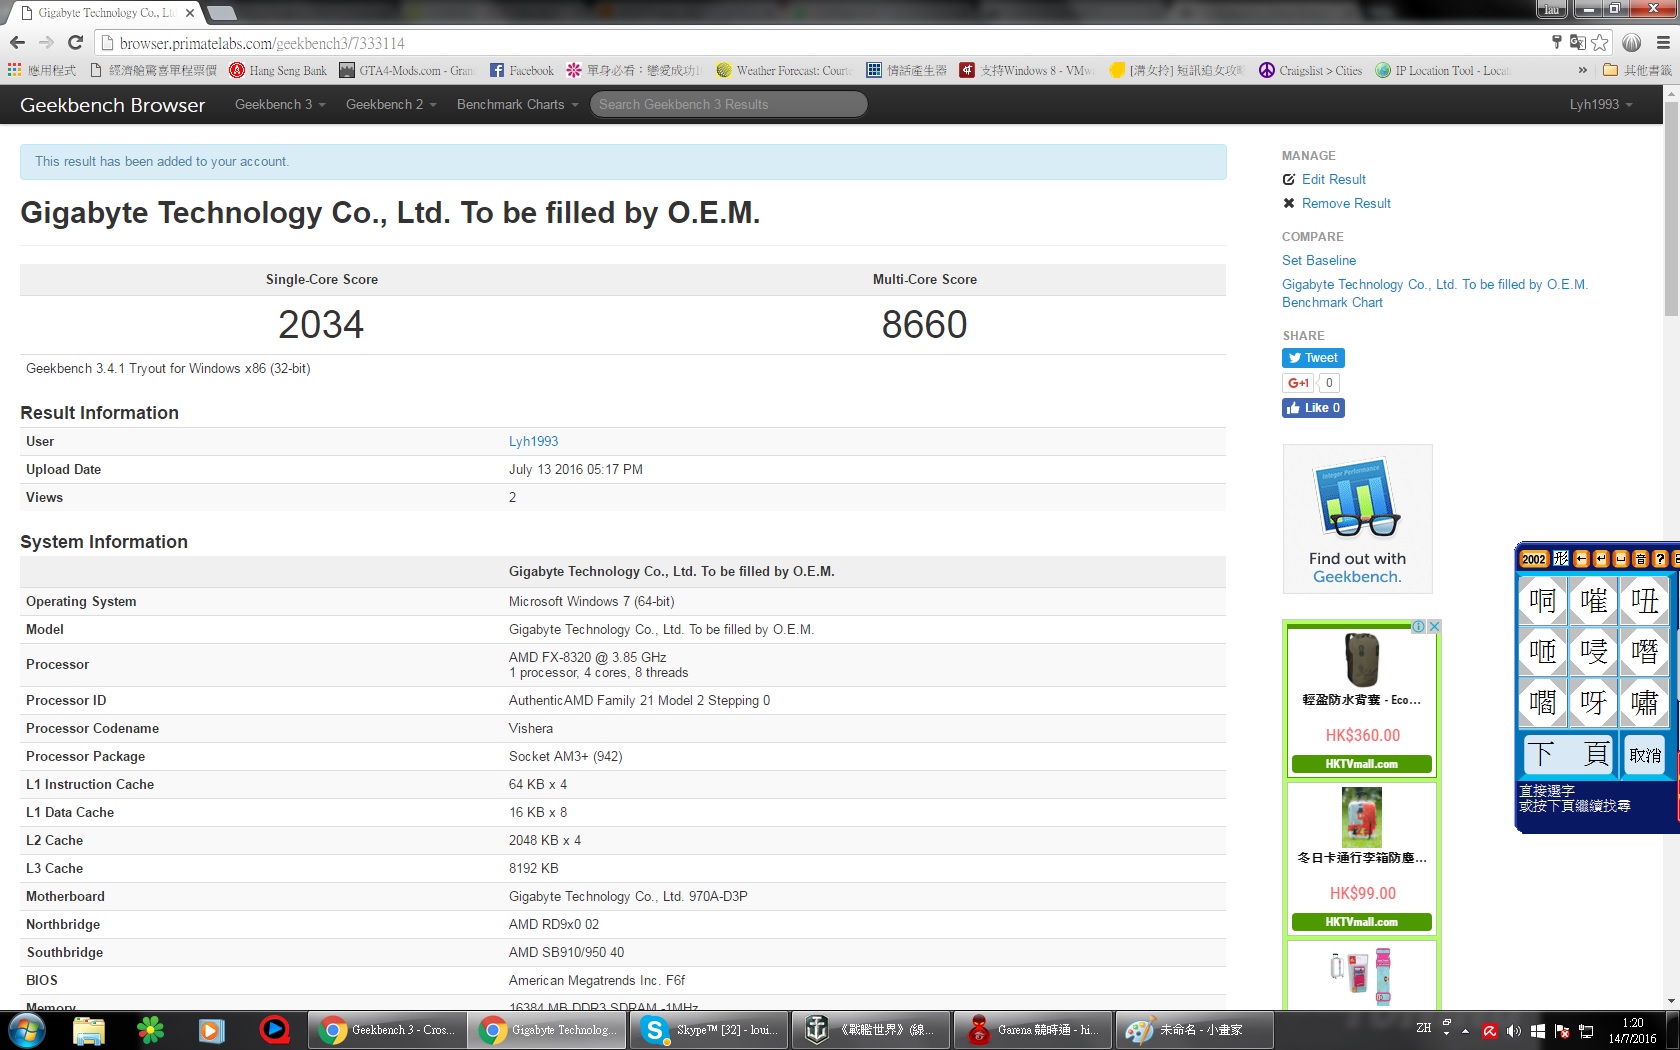Screen dimensions: 1680x1050
Task: Click IME backspace arrow icon
Action: (1581, 559)
